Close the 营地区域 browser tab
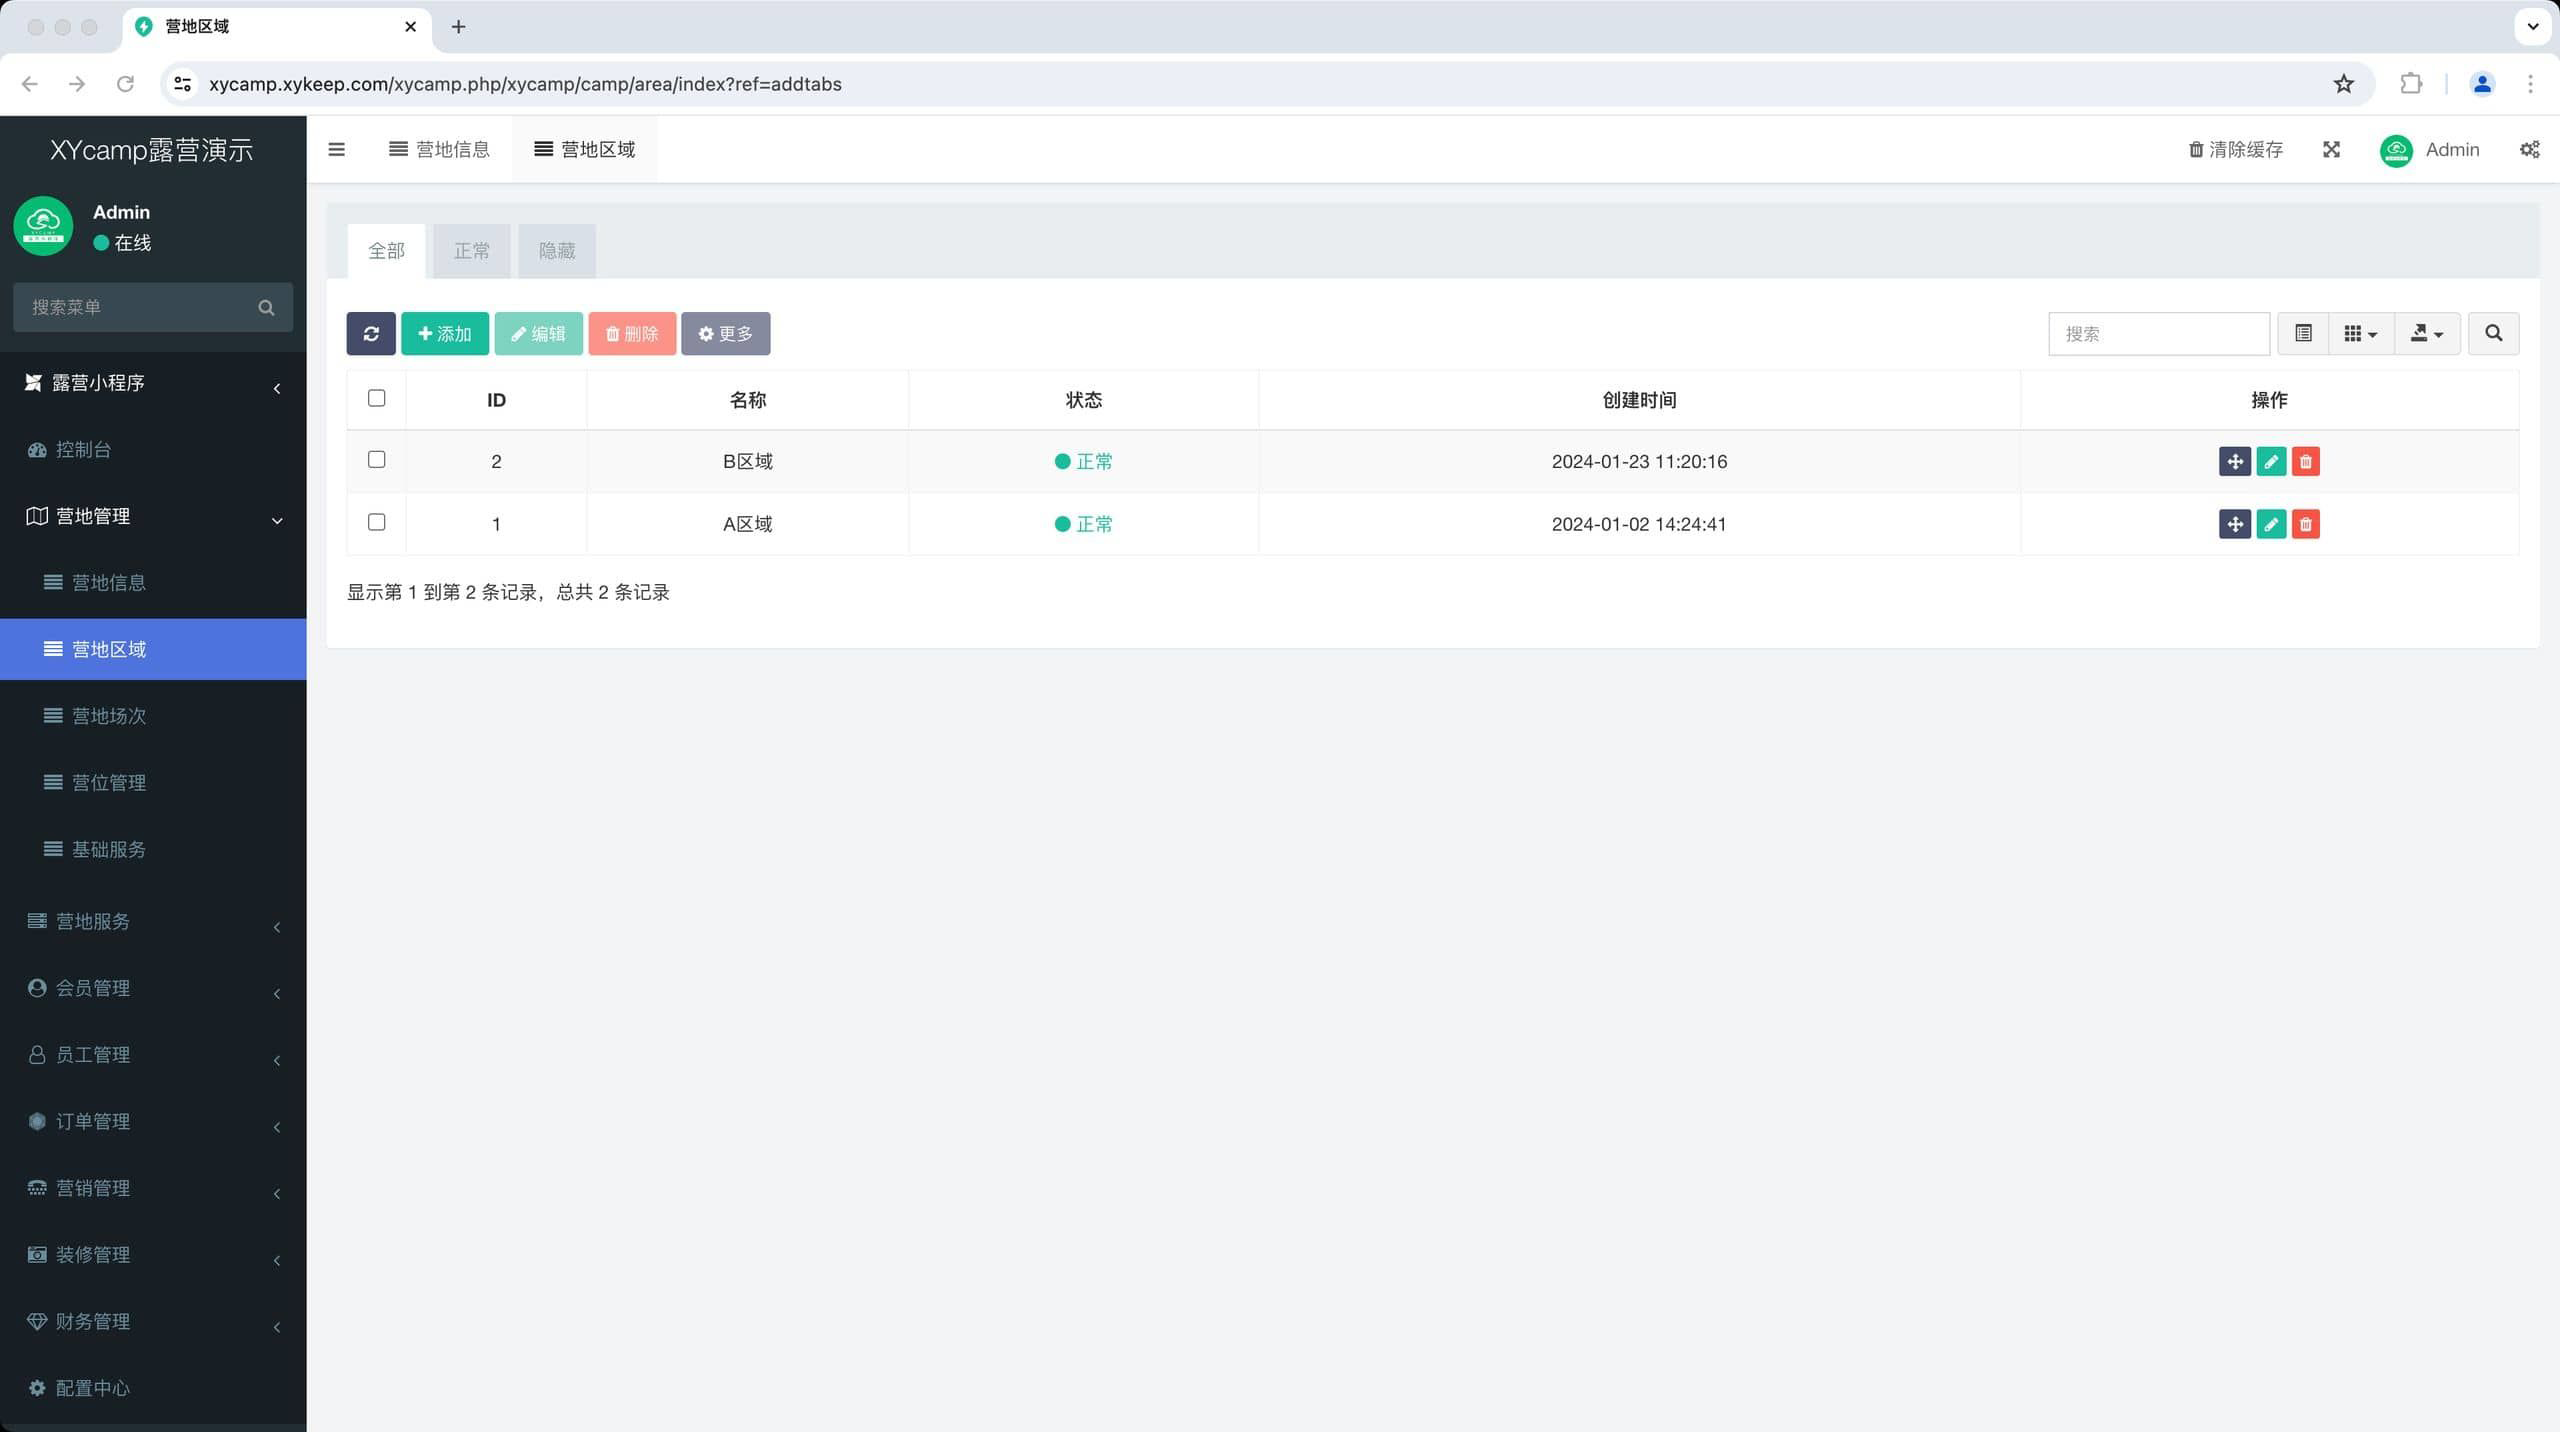 (x=410, y=27)
